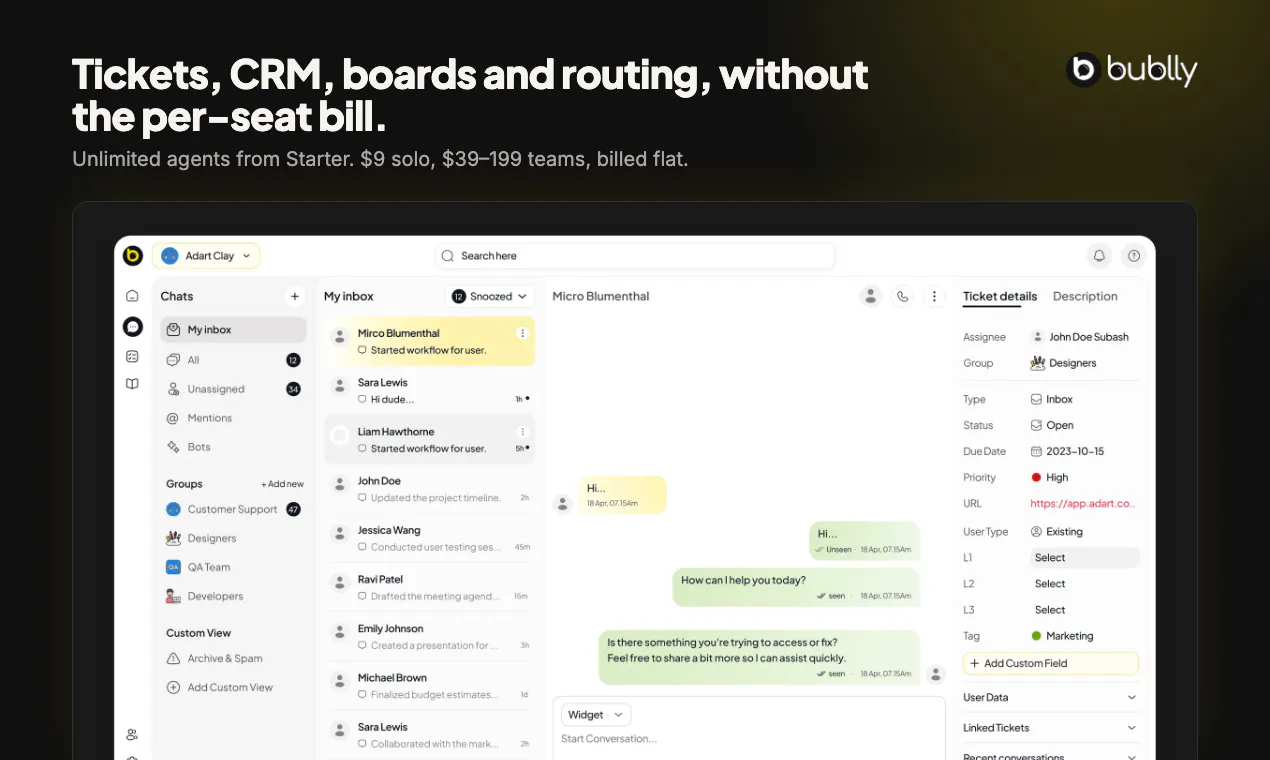Viewport: 1270px width, 760px height.
Task: Click the bubbly logo in app header
Action: 133,256
